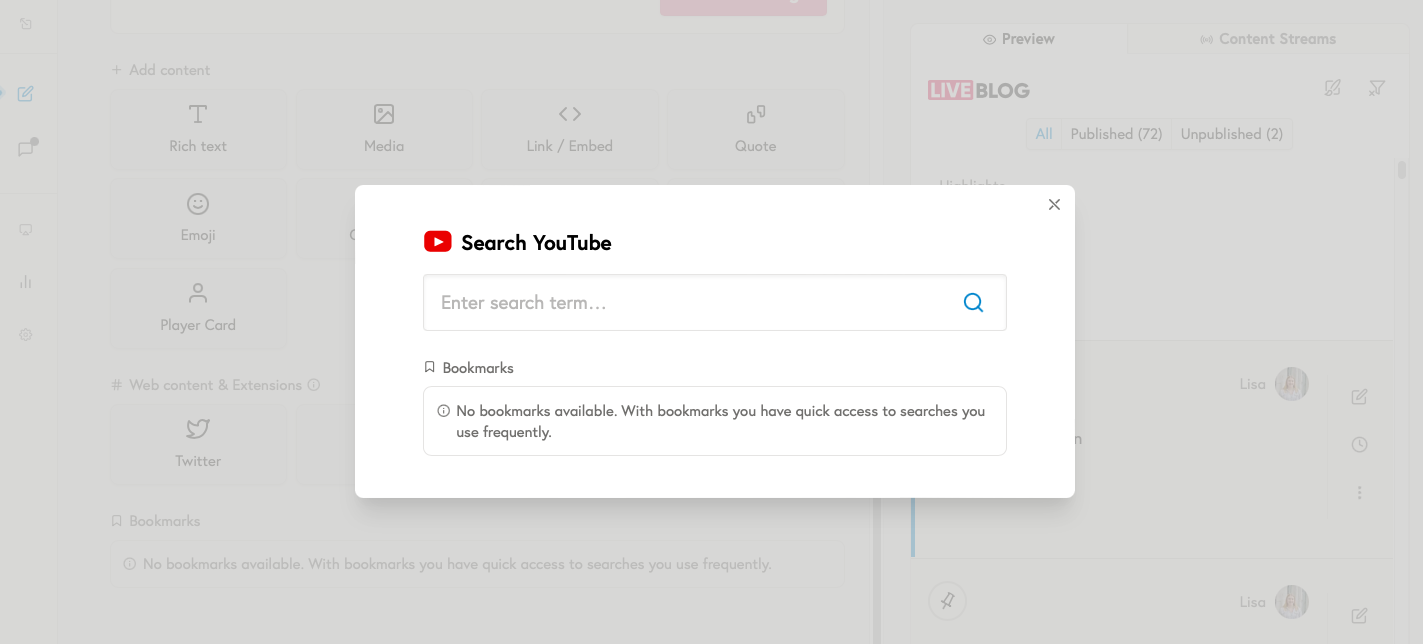This screenshot has width=1423, height=644.
Task: Show Published (72) posts
Action: coord(1116,134)
